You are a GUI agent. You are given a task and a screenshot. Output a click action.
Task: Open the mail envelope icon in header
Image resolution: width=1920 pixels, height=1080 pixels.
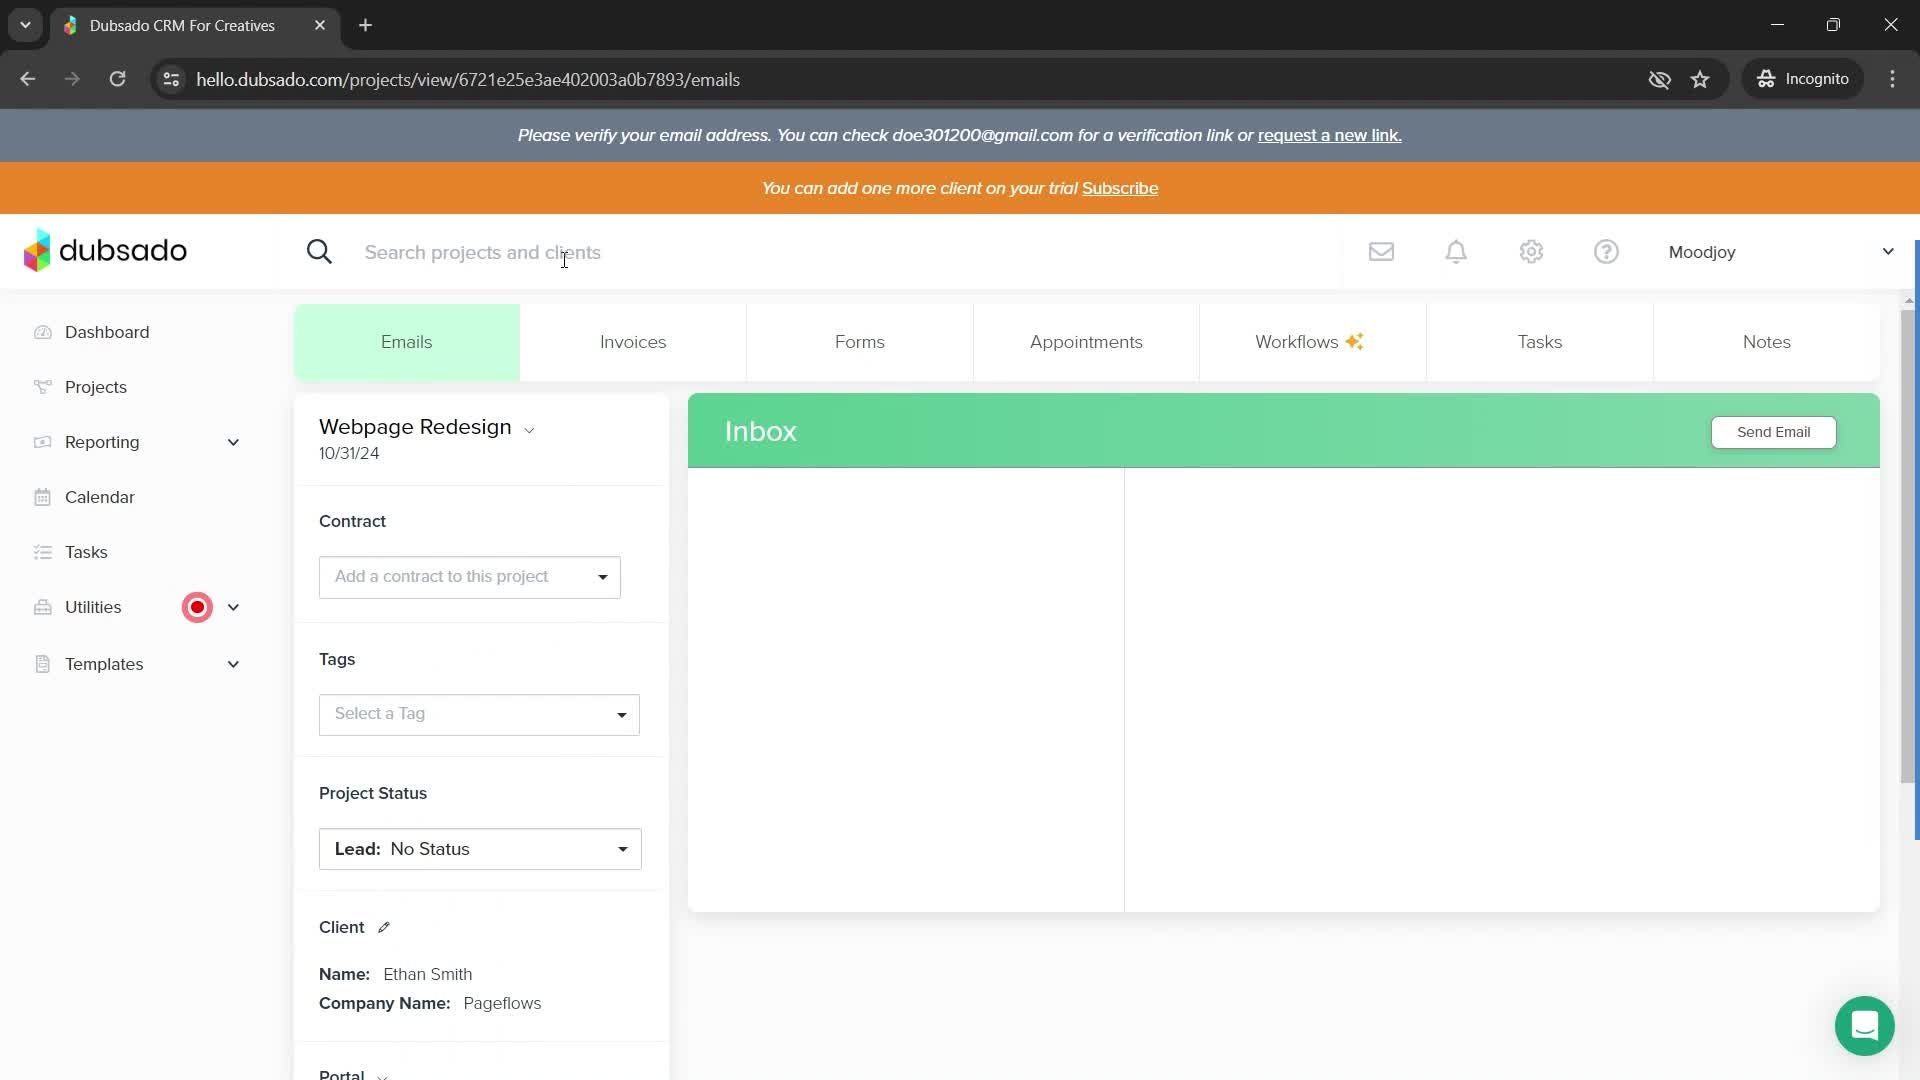click(x=1381, y=252)
